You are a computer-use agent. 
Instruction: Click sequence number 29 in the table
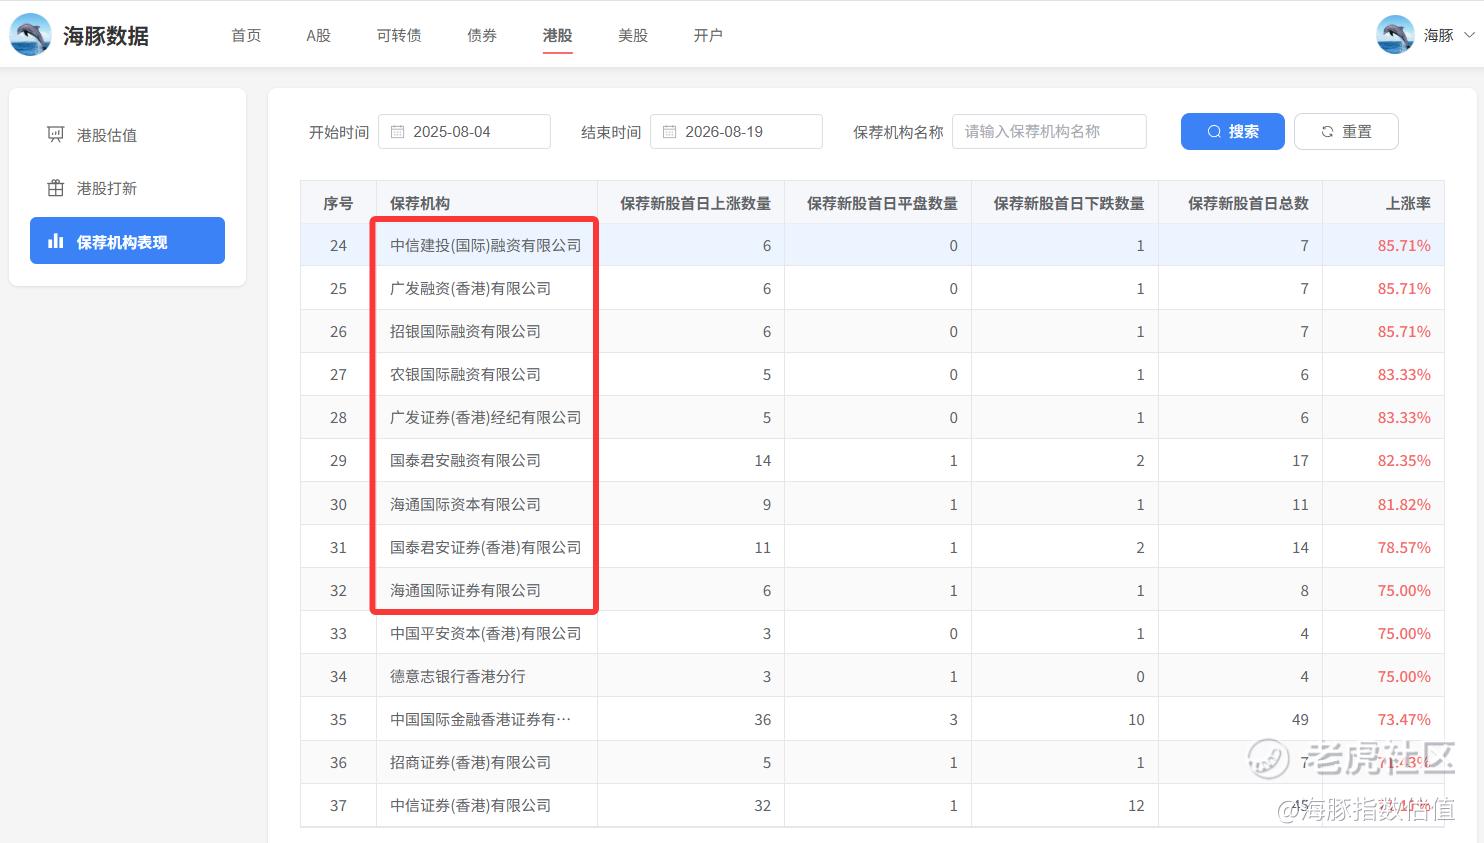(x=338, y=461)
